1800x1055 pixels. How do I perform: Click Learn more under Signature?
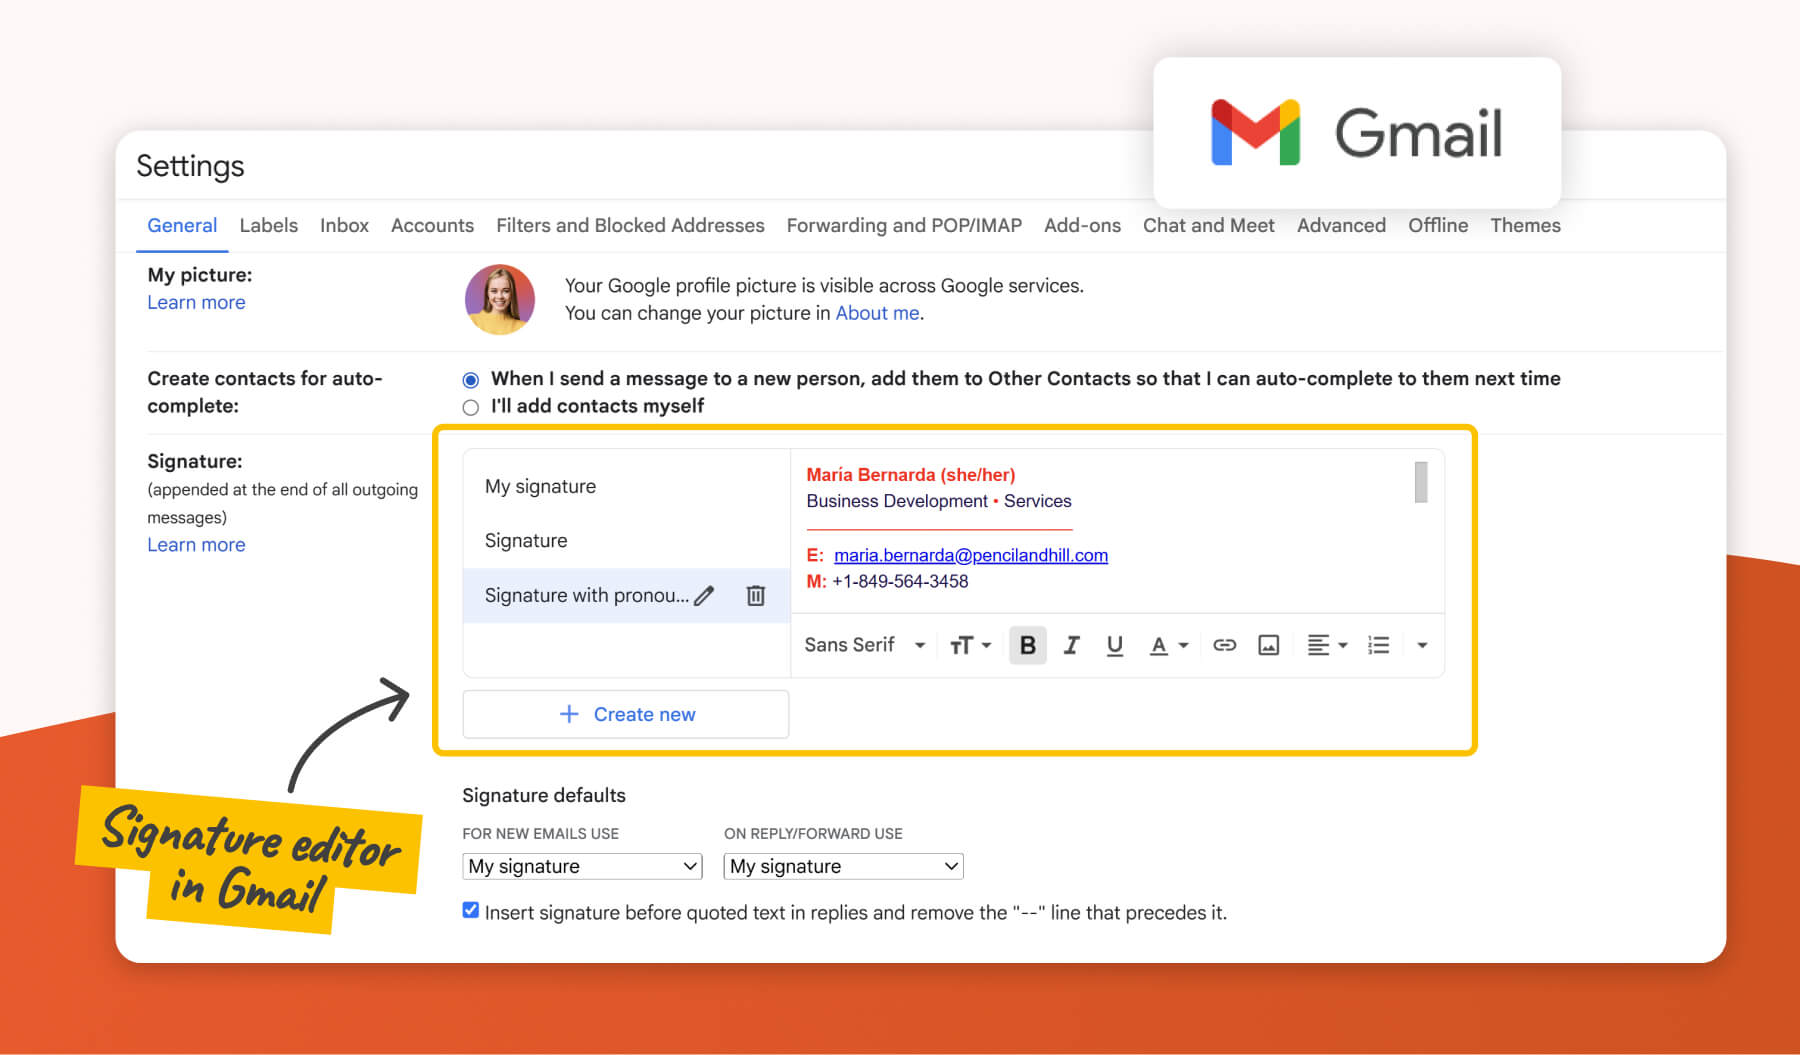coord(196,544)
